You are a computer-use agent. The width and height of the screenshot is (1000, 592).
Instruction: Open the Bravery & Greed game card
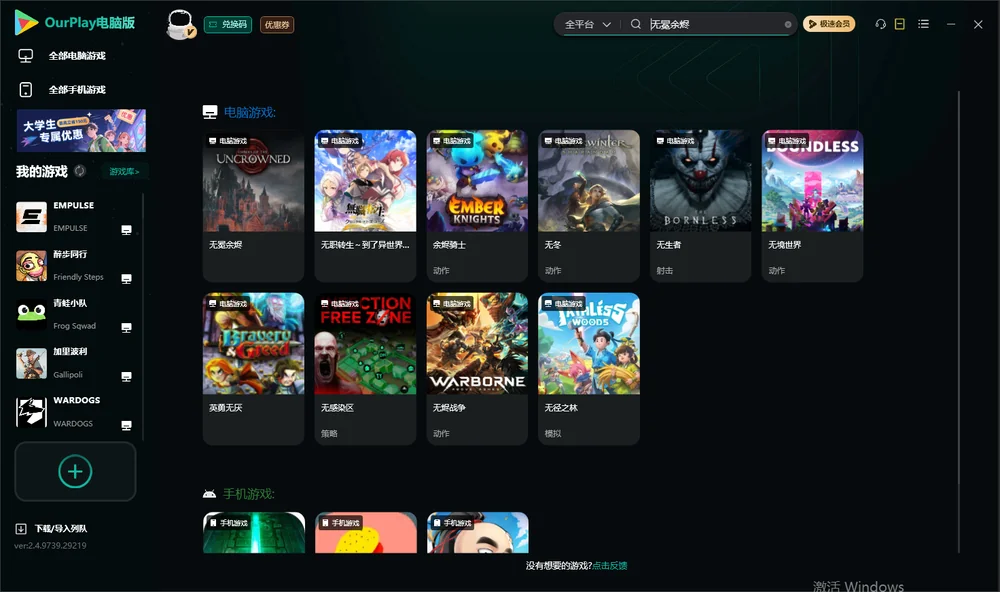[253, 369]
